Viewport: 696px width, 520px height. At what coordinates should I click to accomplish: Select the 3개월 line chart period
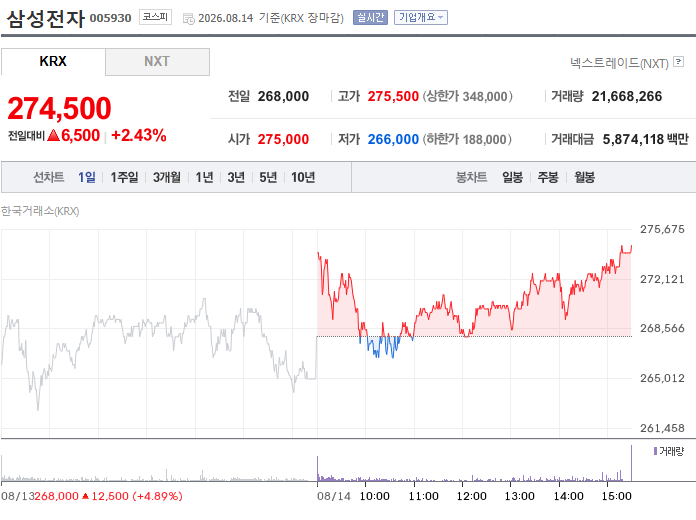167,177
